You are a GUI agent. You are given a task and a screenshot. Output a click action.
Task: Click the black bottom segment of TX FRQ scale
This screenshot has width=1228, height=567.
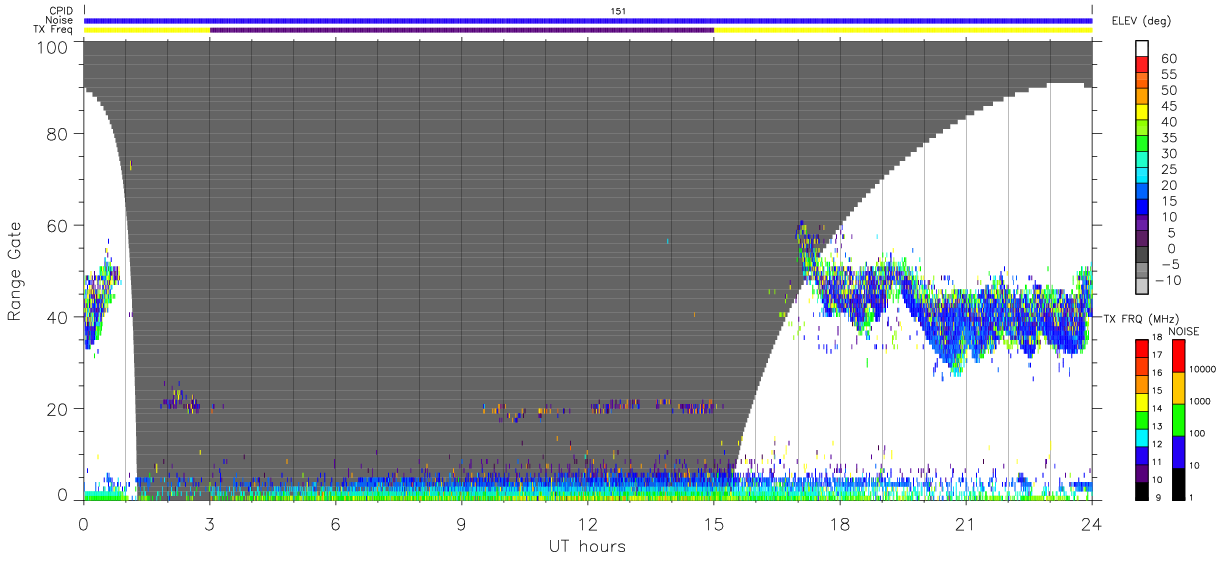coord(1141,490)
